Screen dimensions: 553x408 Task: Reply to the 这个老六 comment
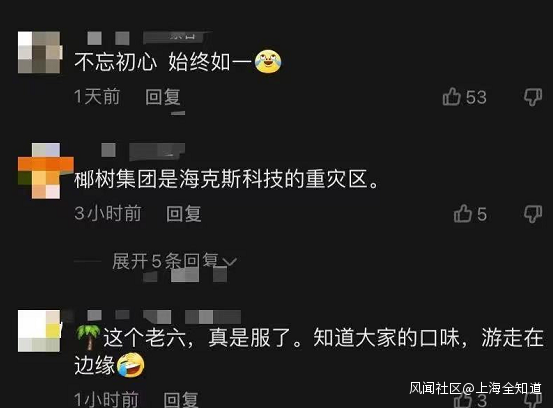click(181, 400)
